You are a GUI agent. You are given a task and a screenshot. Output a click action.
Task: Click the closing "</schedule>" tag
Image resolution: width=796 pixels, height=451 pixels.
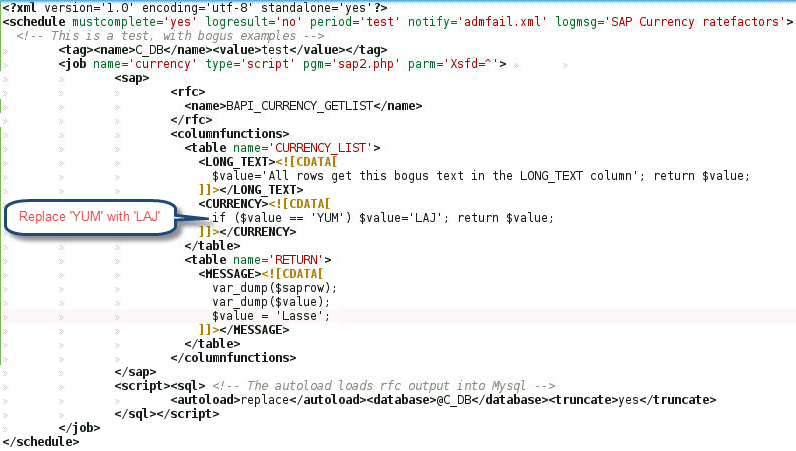41,442
